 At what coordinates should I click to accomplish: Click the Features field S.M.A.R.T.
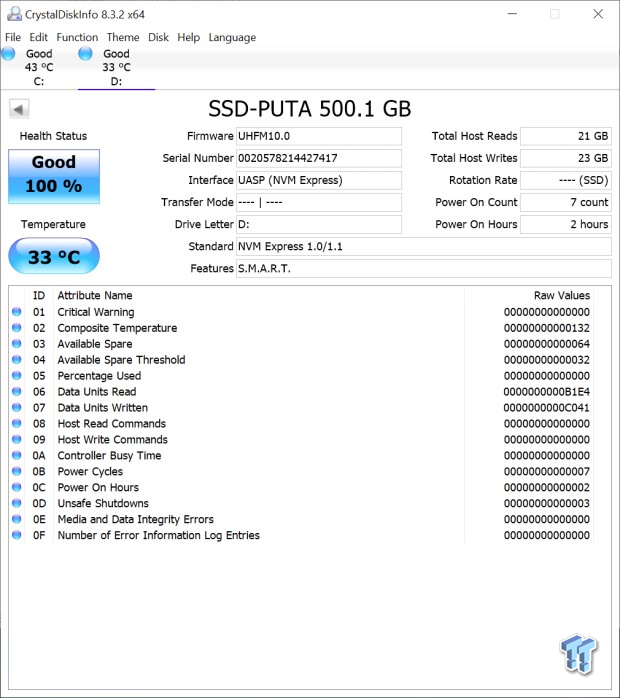point(424,268)
